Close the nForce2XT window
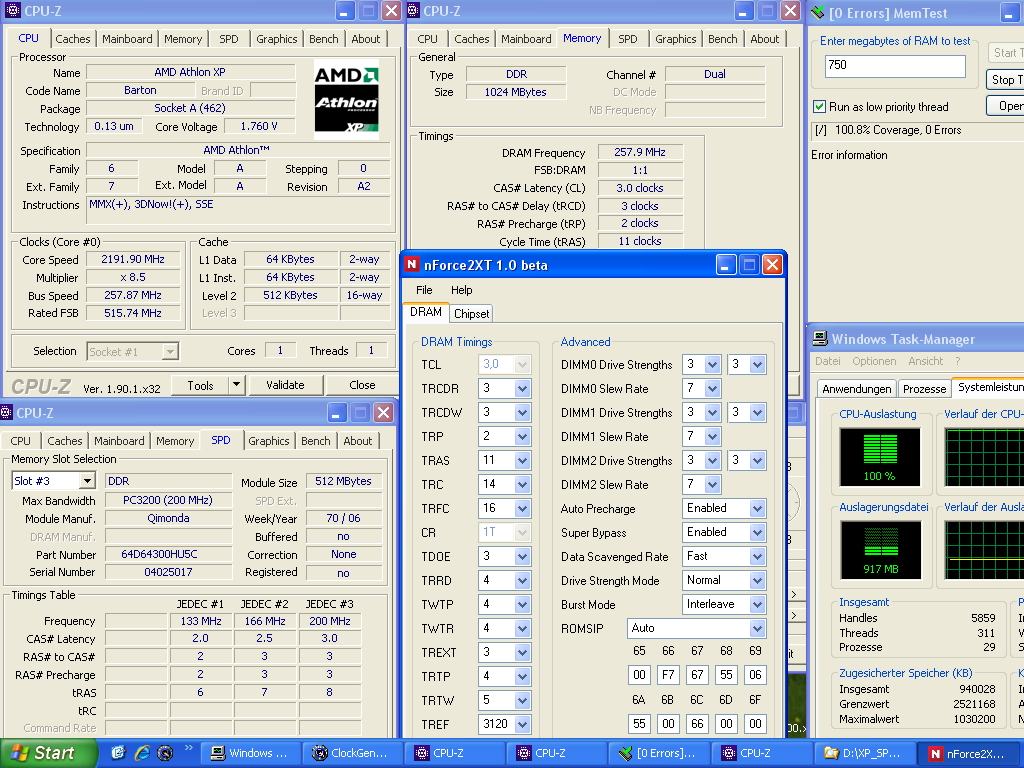 (x=772, y=264)
